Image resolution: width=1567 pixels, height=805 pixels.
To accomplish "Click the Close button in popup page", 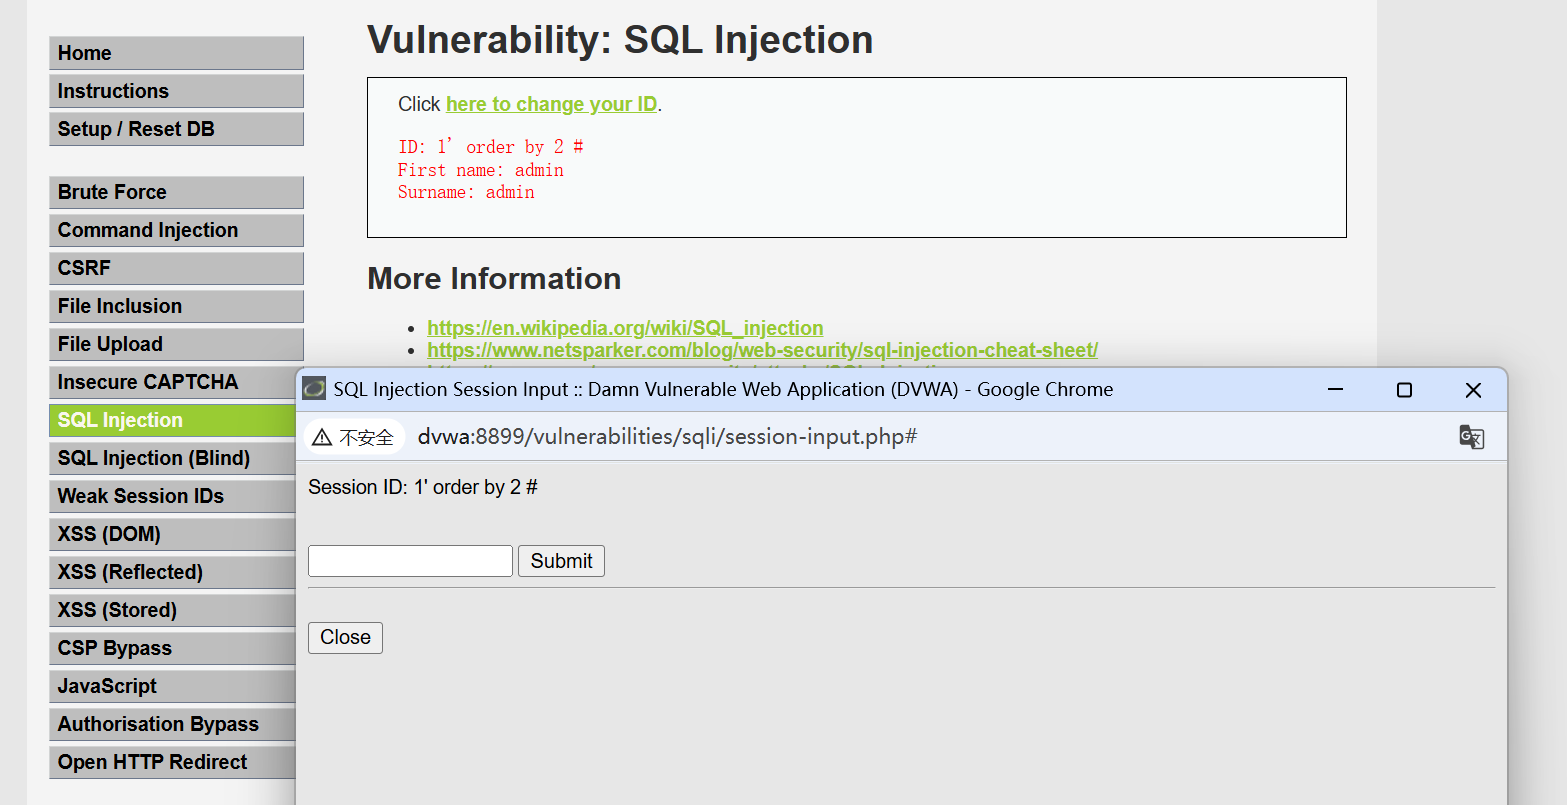I will (345, 637).
